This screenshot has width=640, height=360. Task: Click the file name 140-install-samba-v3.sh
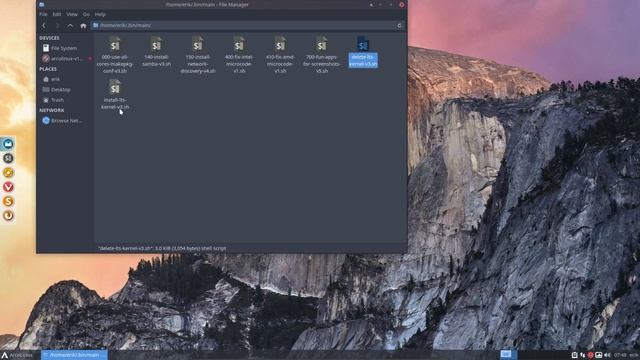click(156, 60)
